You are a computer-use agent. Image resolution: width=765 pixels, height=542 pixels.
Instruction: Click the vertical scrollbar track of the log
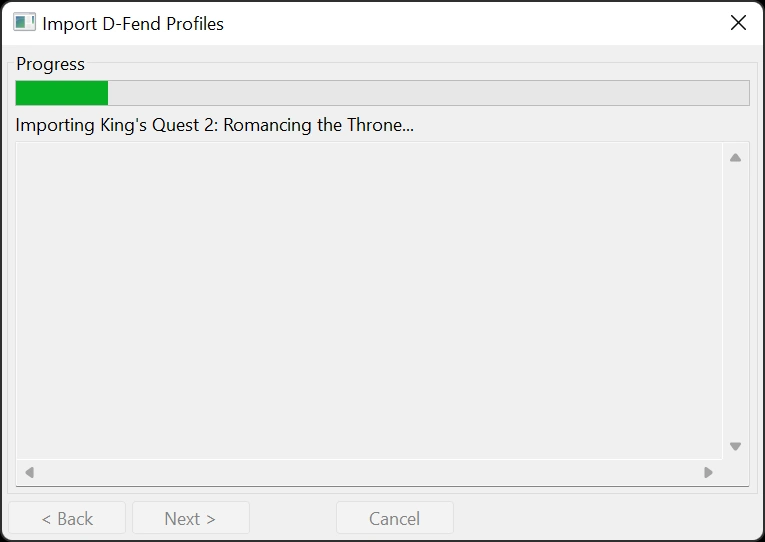tap(735, 300)
